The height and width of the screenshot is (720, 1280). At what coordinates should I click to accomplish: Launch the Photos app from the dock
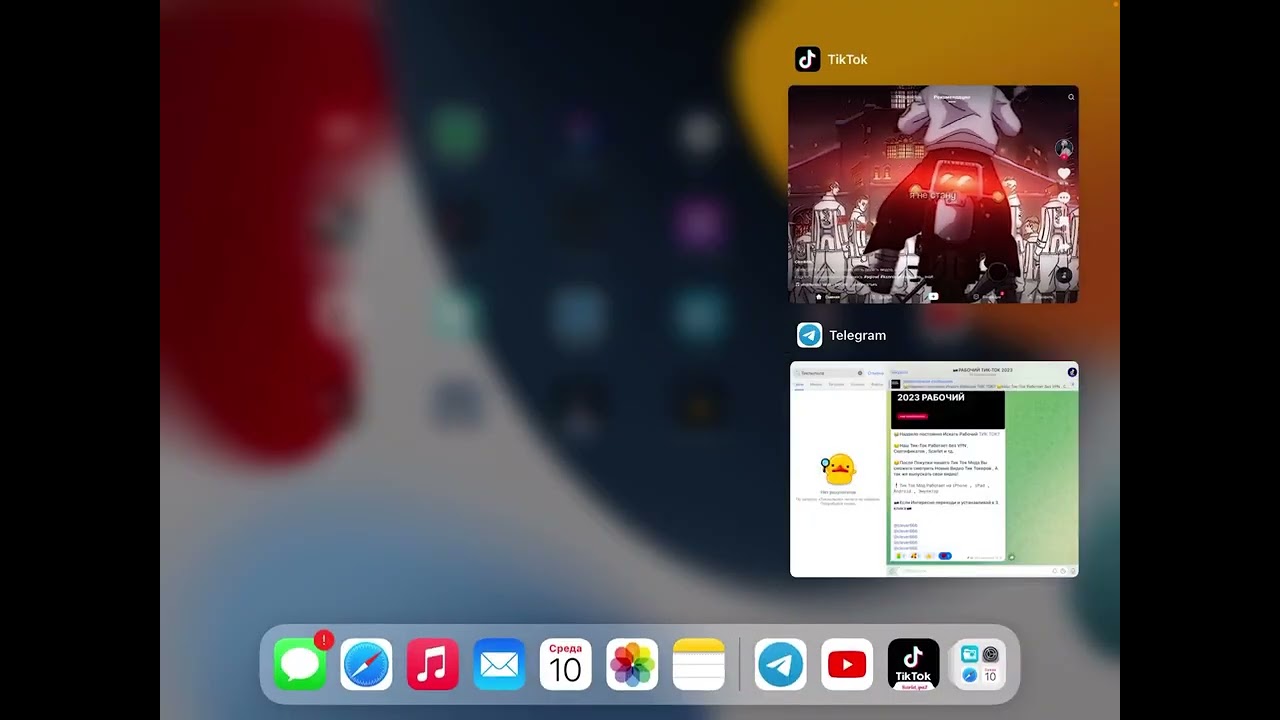[632, 665]
